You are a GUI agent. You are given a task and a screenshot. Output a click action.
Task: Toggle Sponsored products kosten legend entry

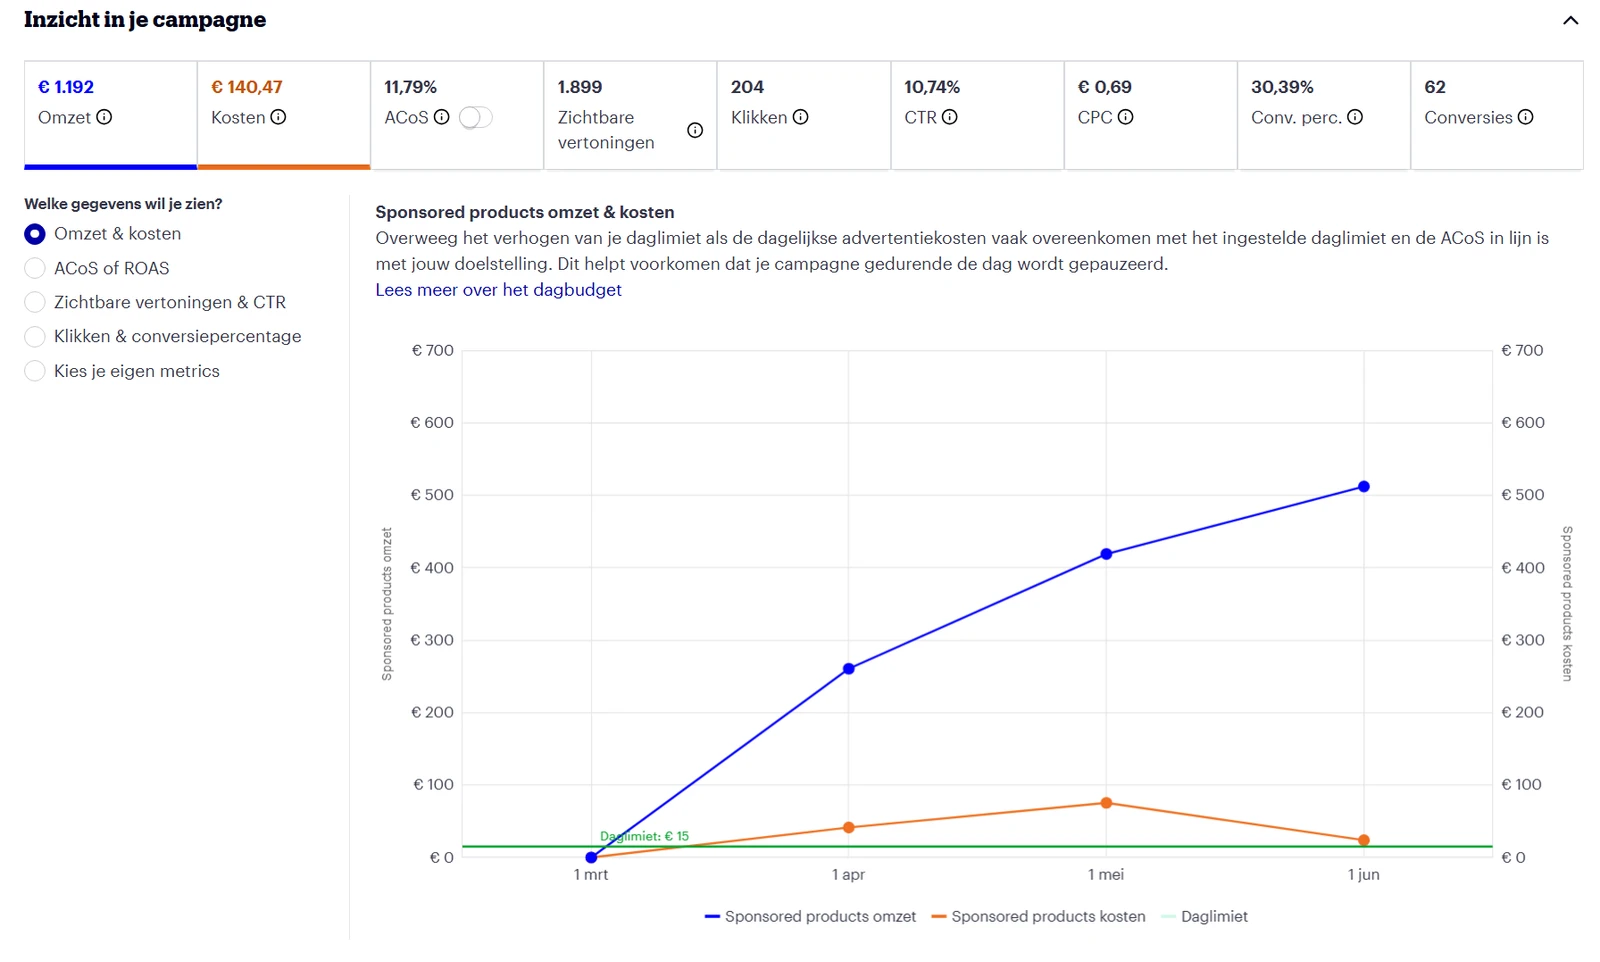coord(1038,917)
